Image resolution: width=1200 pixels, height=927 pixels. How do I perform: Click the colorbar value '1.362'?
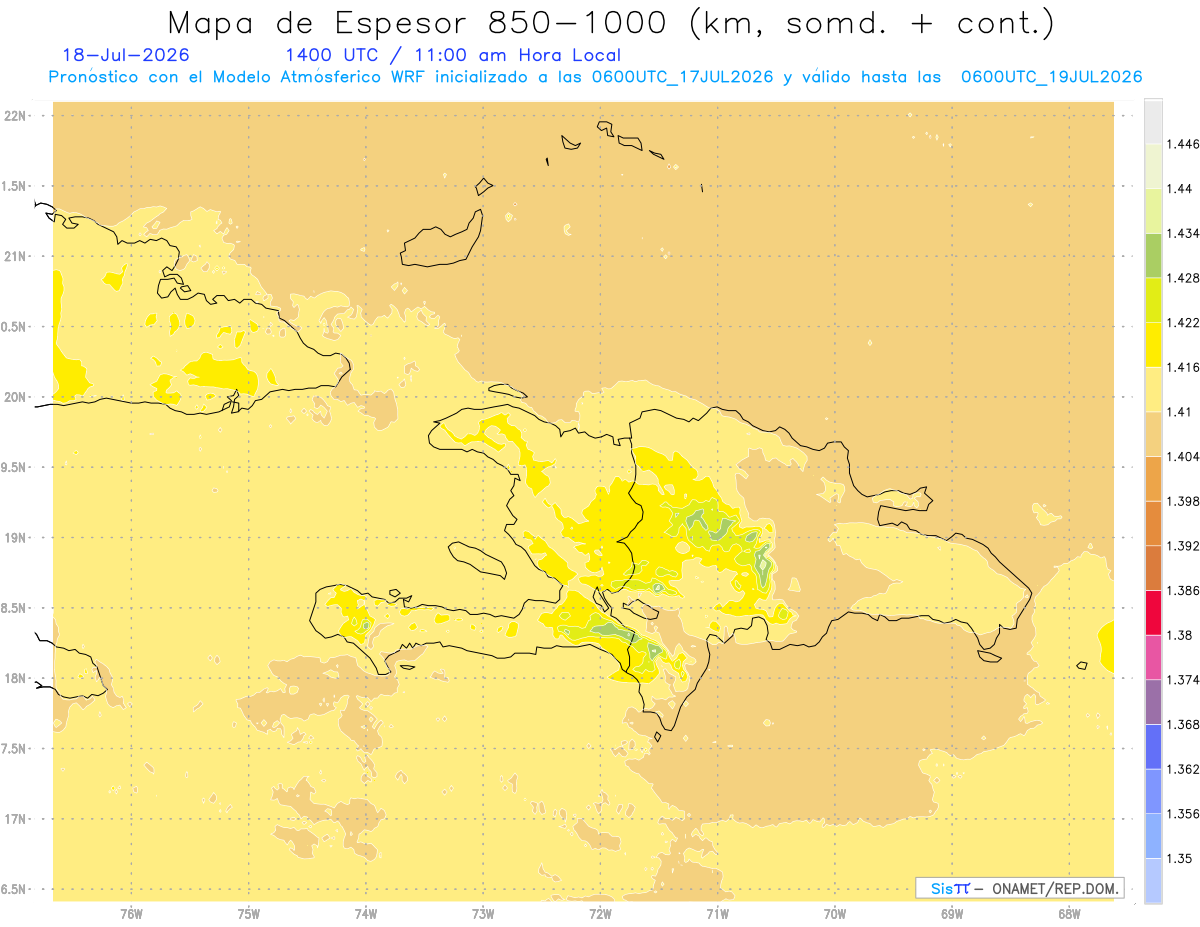pos(1183,769)
